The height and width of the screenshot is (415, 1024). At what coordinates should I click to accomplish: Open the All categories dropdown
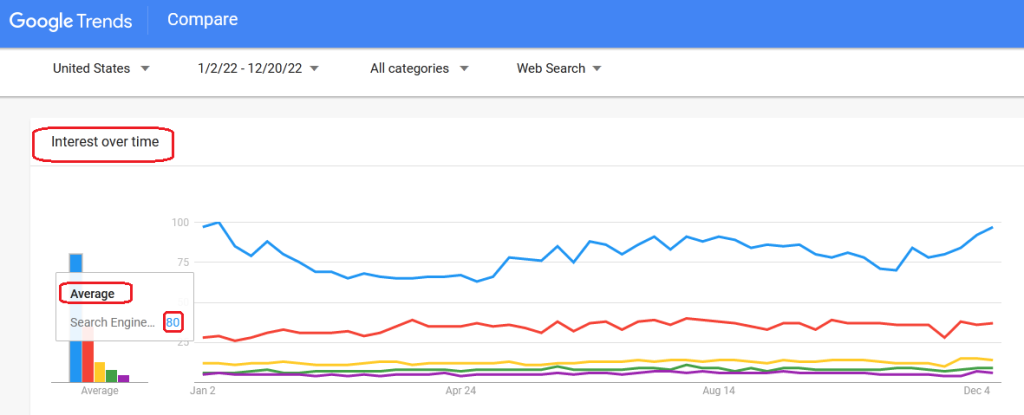[419, 69]
